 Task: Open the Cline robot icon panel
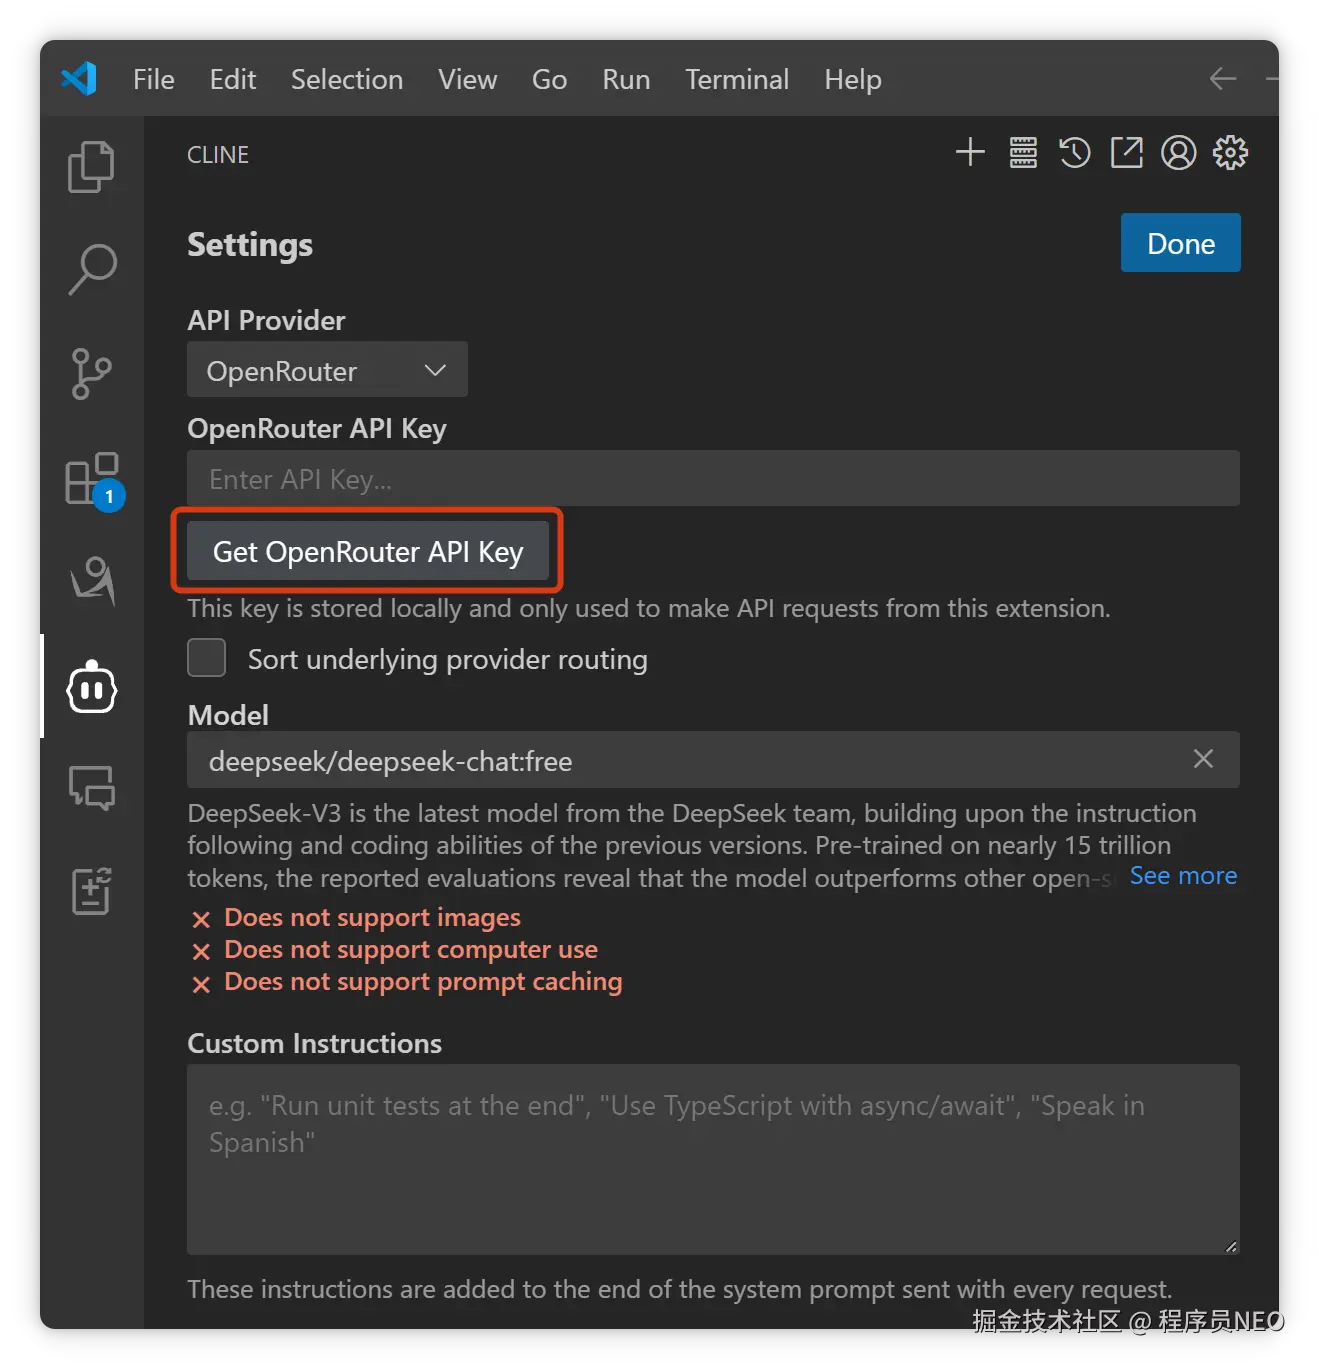point(92,687)
